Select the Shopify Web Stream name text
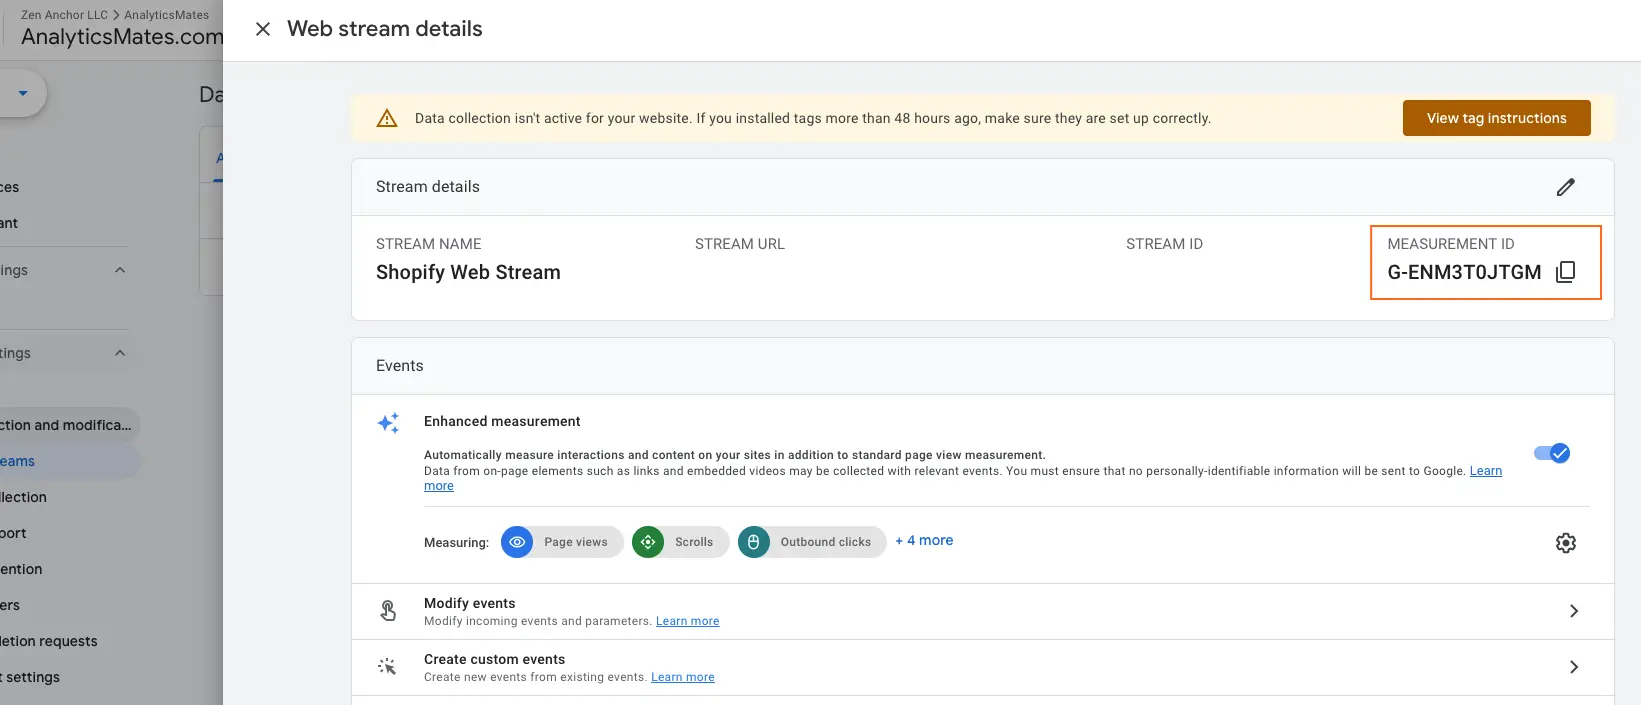The height and width of the screenshot is (705, 1641). [x=468, y=272]
